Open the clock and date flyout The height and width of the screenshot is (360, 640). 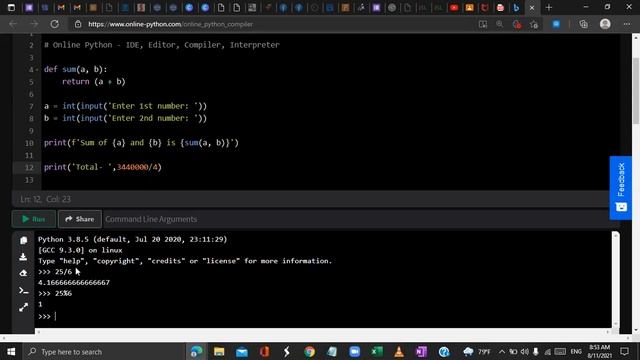(600, 351)
